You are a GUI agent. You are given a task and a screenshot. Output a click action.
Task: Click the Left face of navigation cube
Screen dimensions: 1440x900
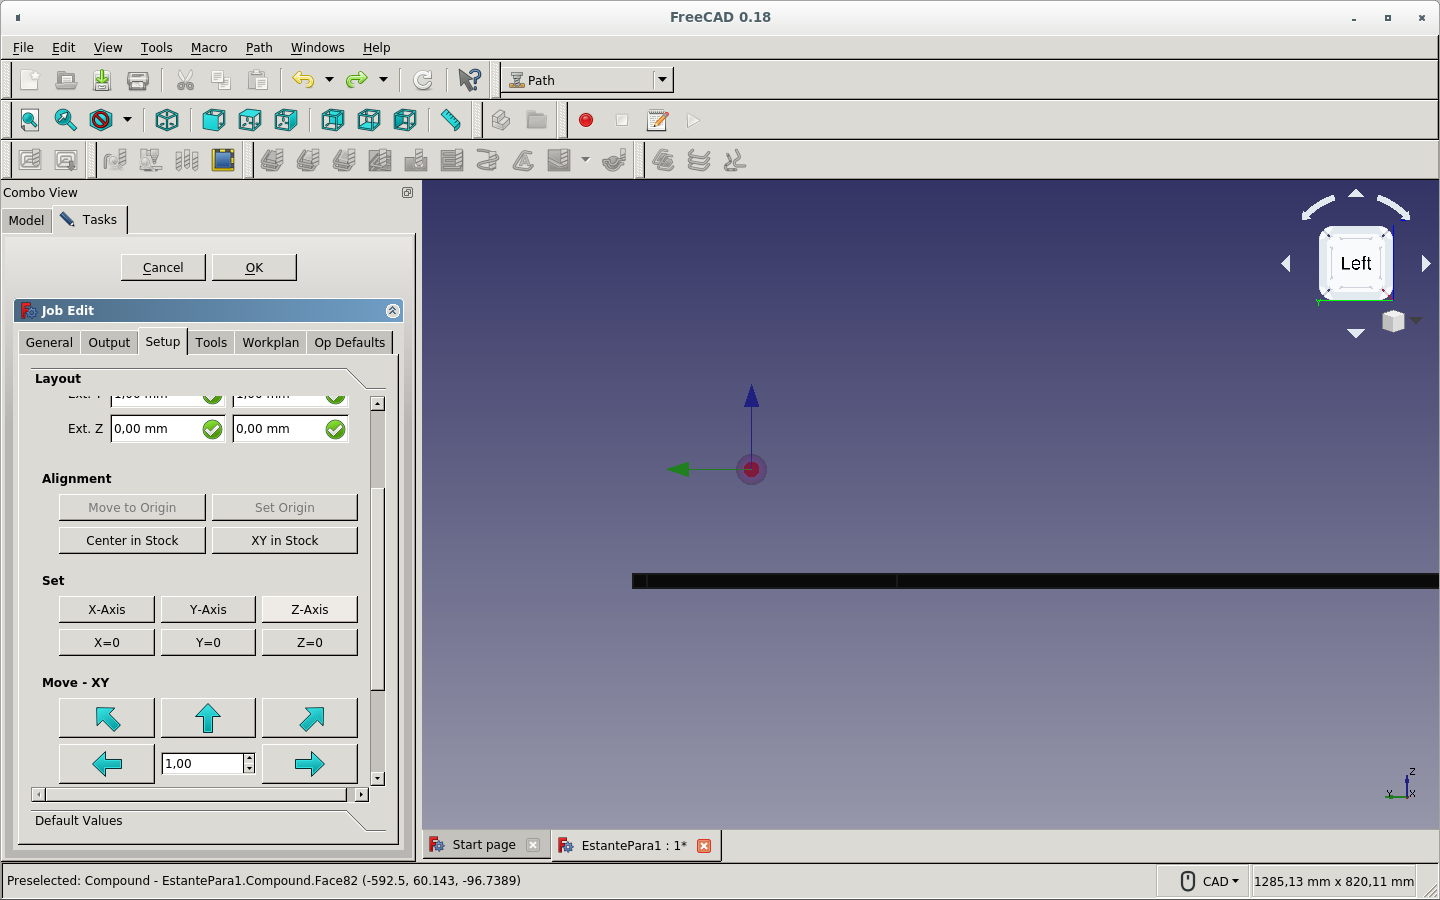pos(1356,263)
